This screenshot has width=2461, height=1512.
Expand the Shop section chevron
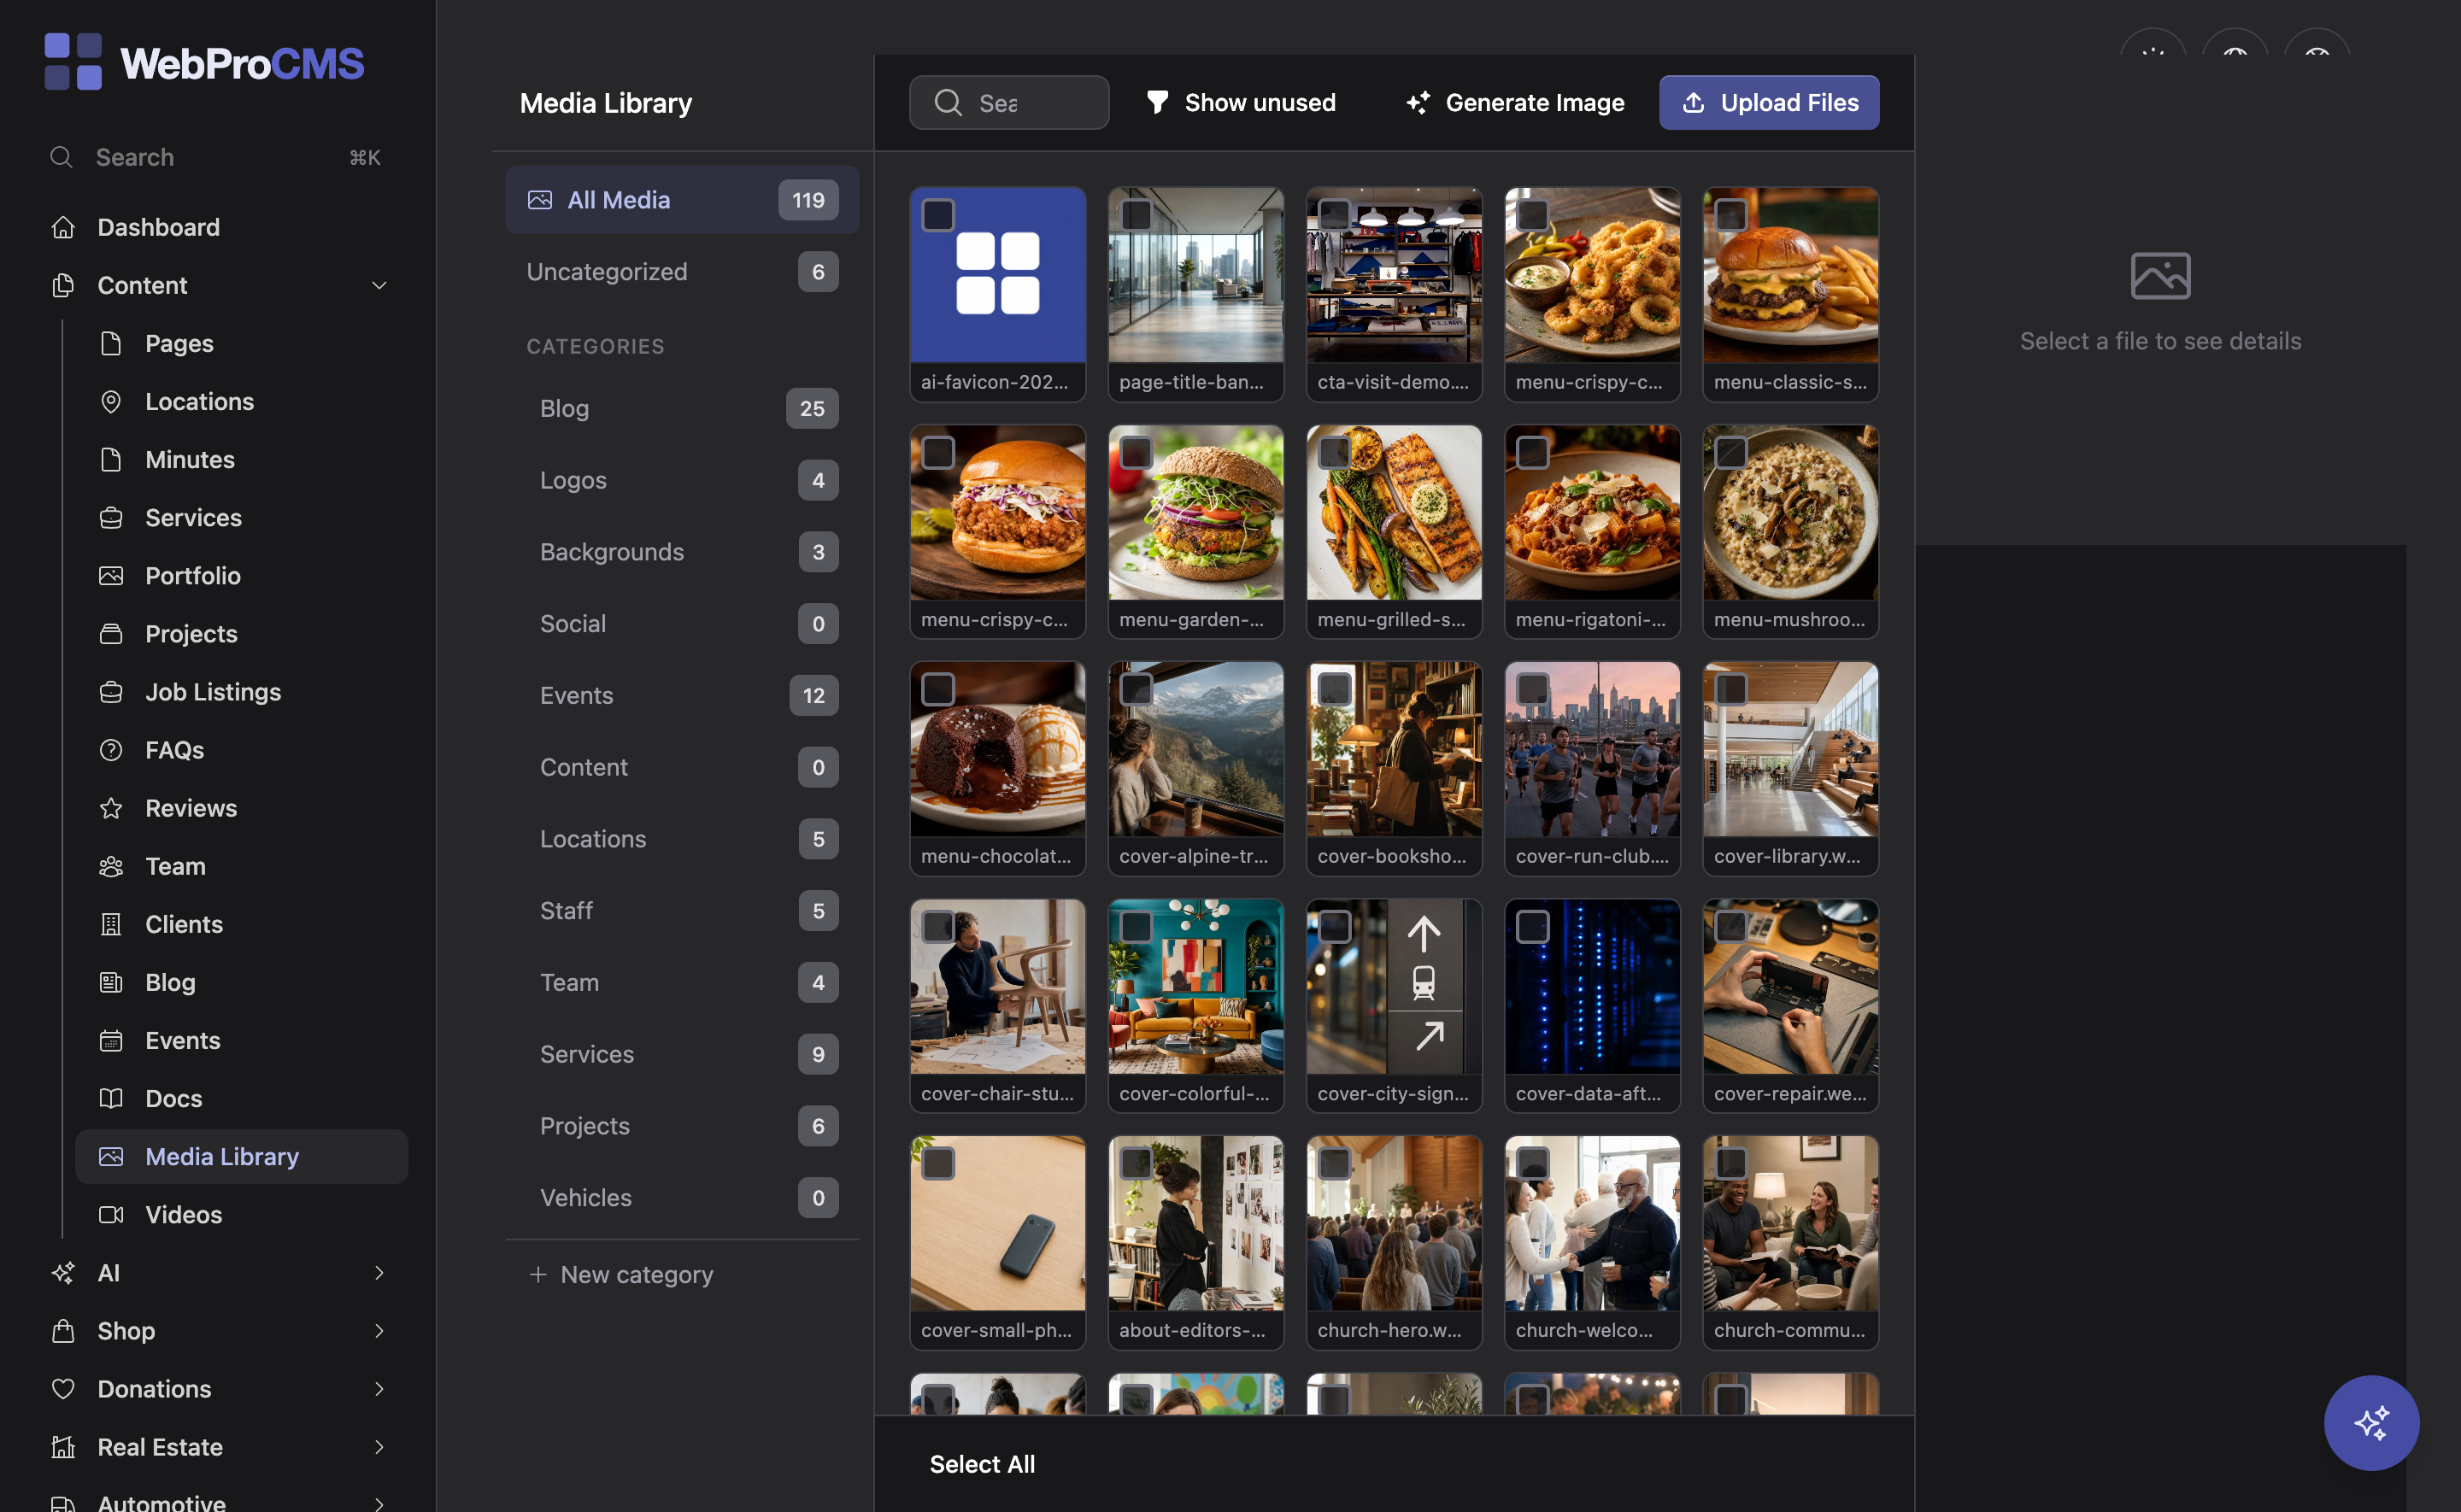[379, 1330]
